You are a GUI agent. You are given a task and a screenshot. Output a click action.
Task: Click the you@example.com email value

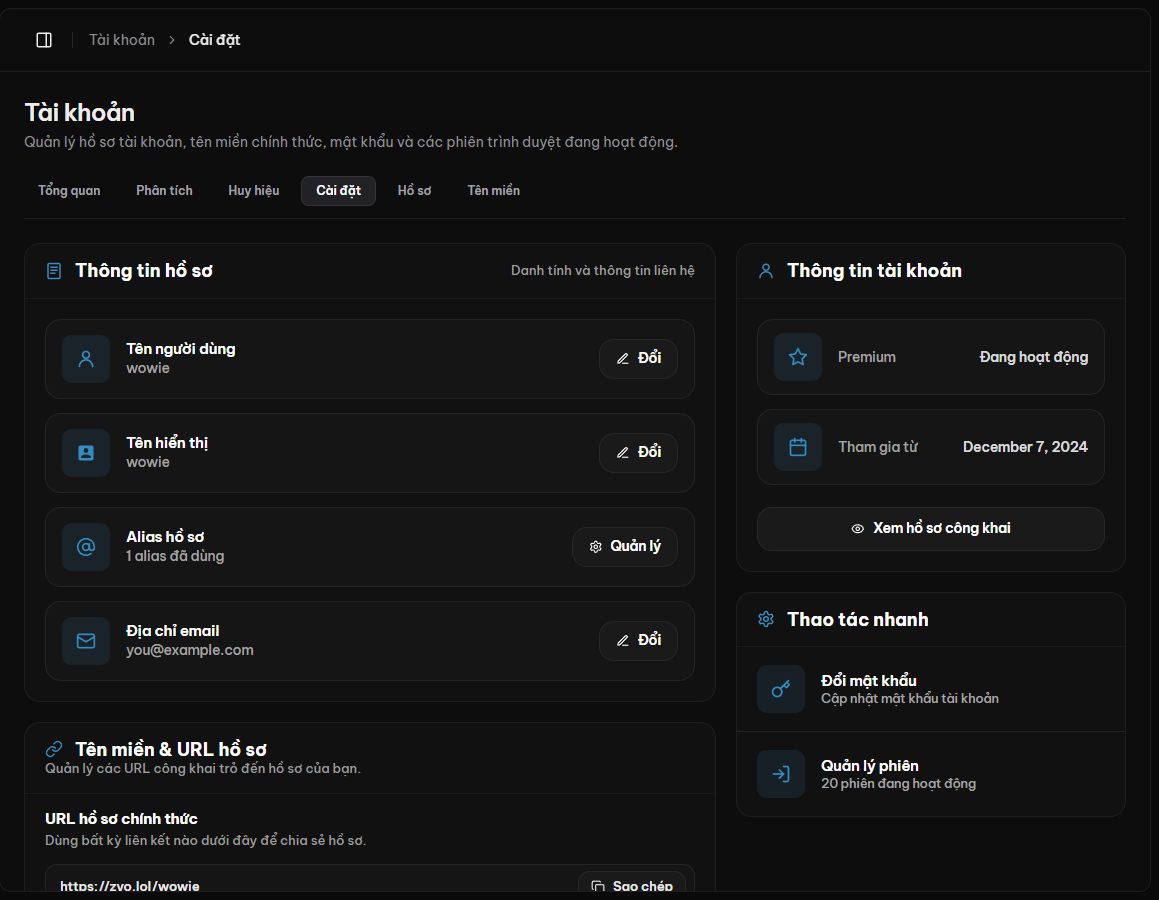pos(190,650)
